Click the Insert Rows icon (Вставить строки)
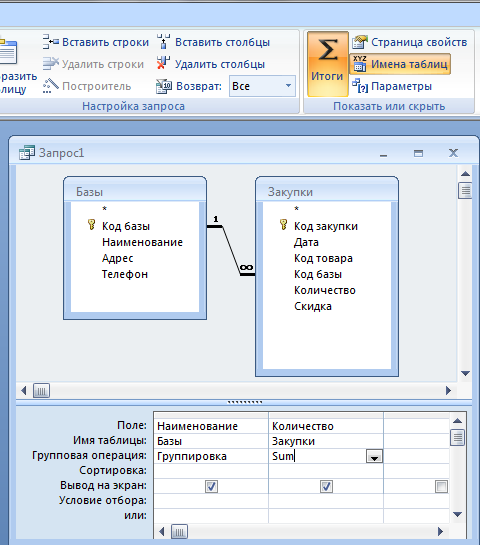 [51, 42]
